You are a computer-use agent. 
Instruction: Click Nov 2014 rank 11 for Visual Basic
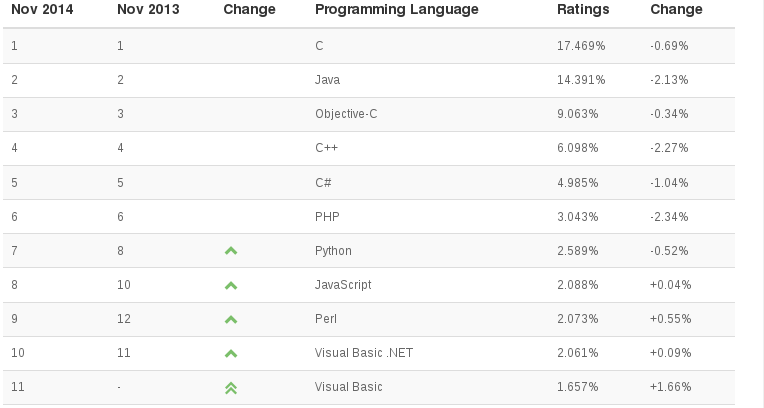pyautogui.click(x=18, y=387)
